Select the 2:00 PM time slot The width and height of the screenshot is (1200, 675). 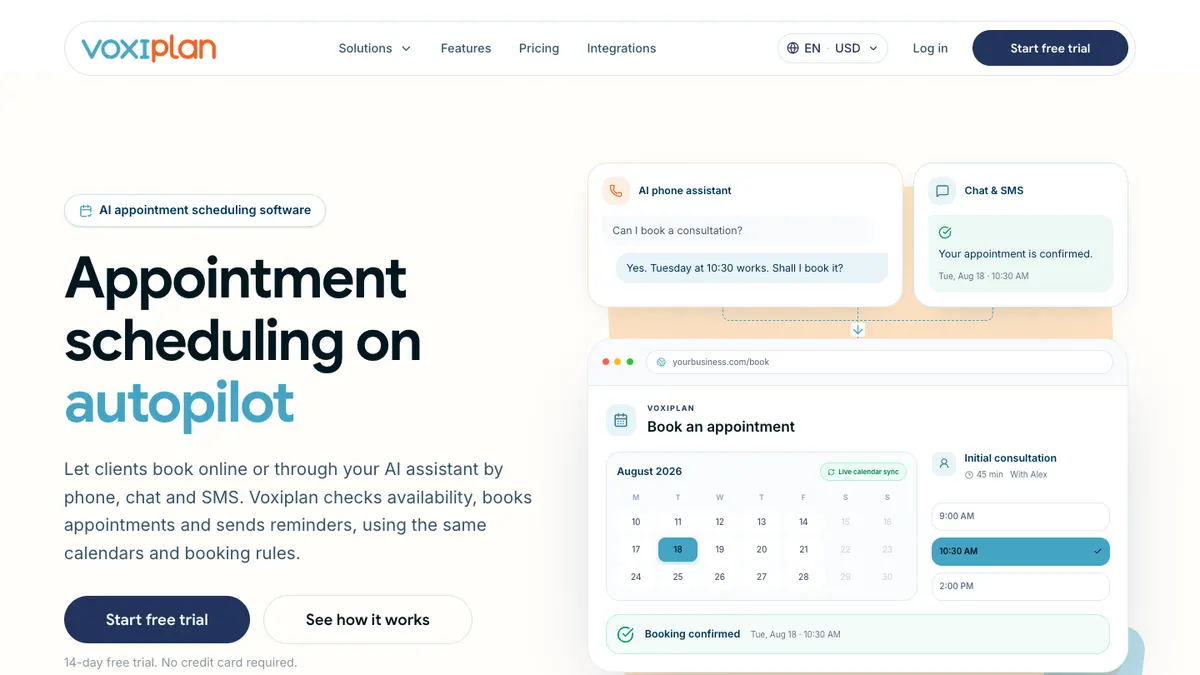tap(1020, 586)
